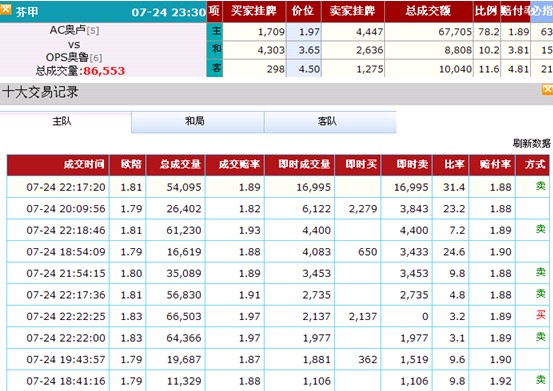553x391 pixels.
Task: Click the 和 row label cell
Action: pos(215,50)
